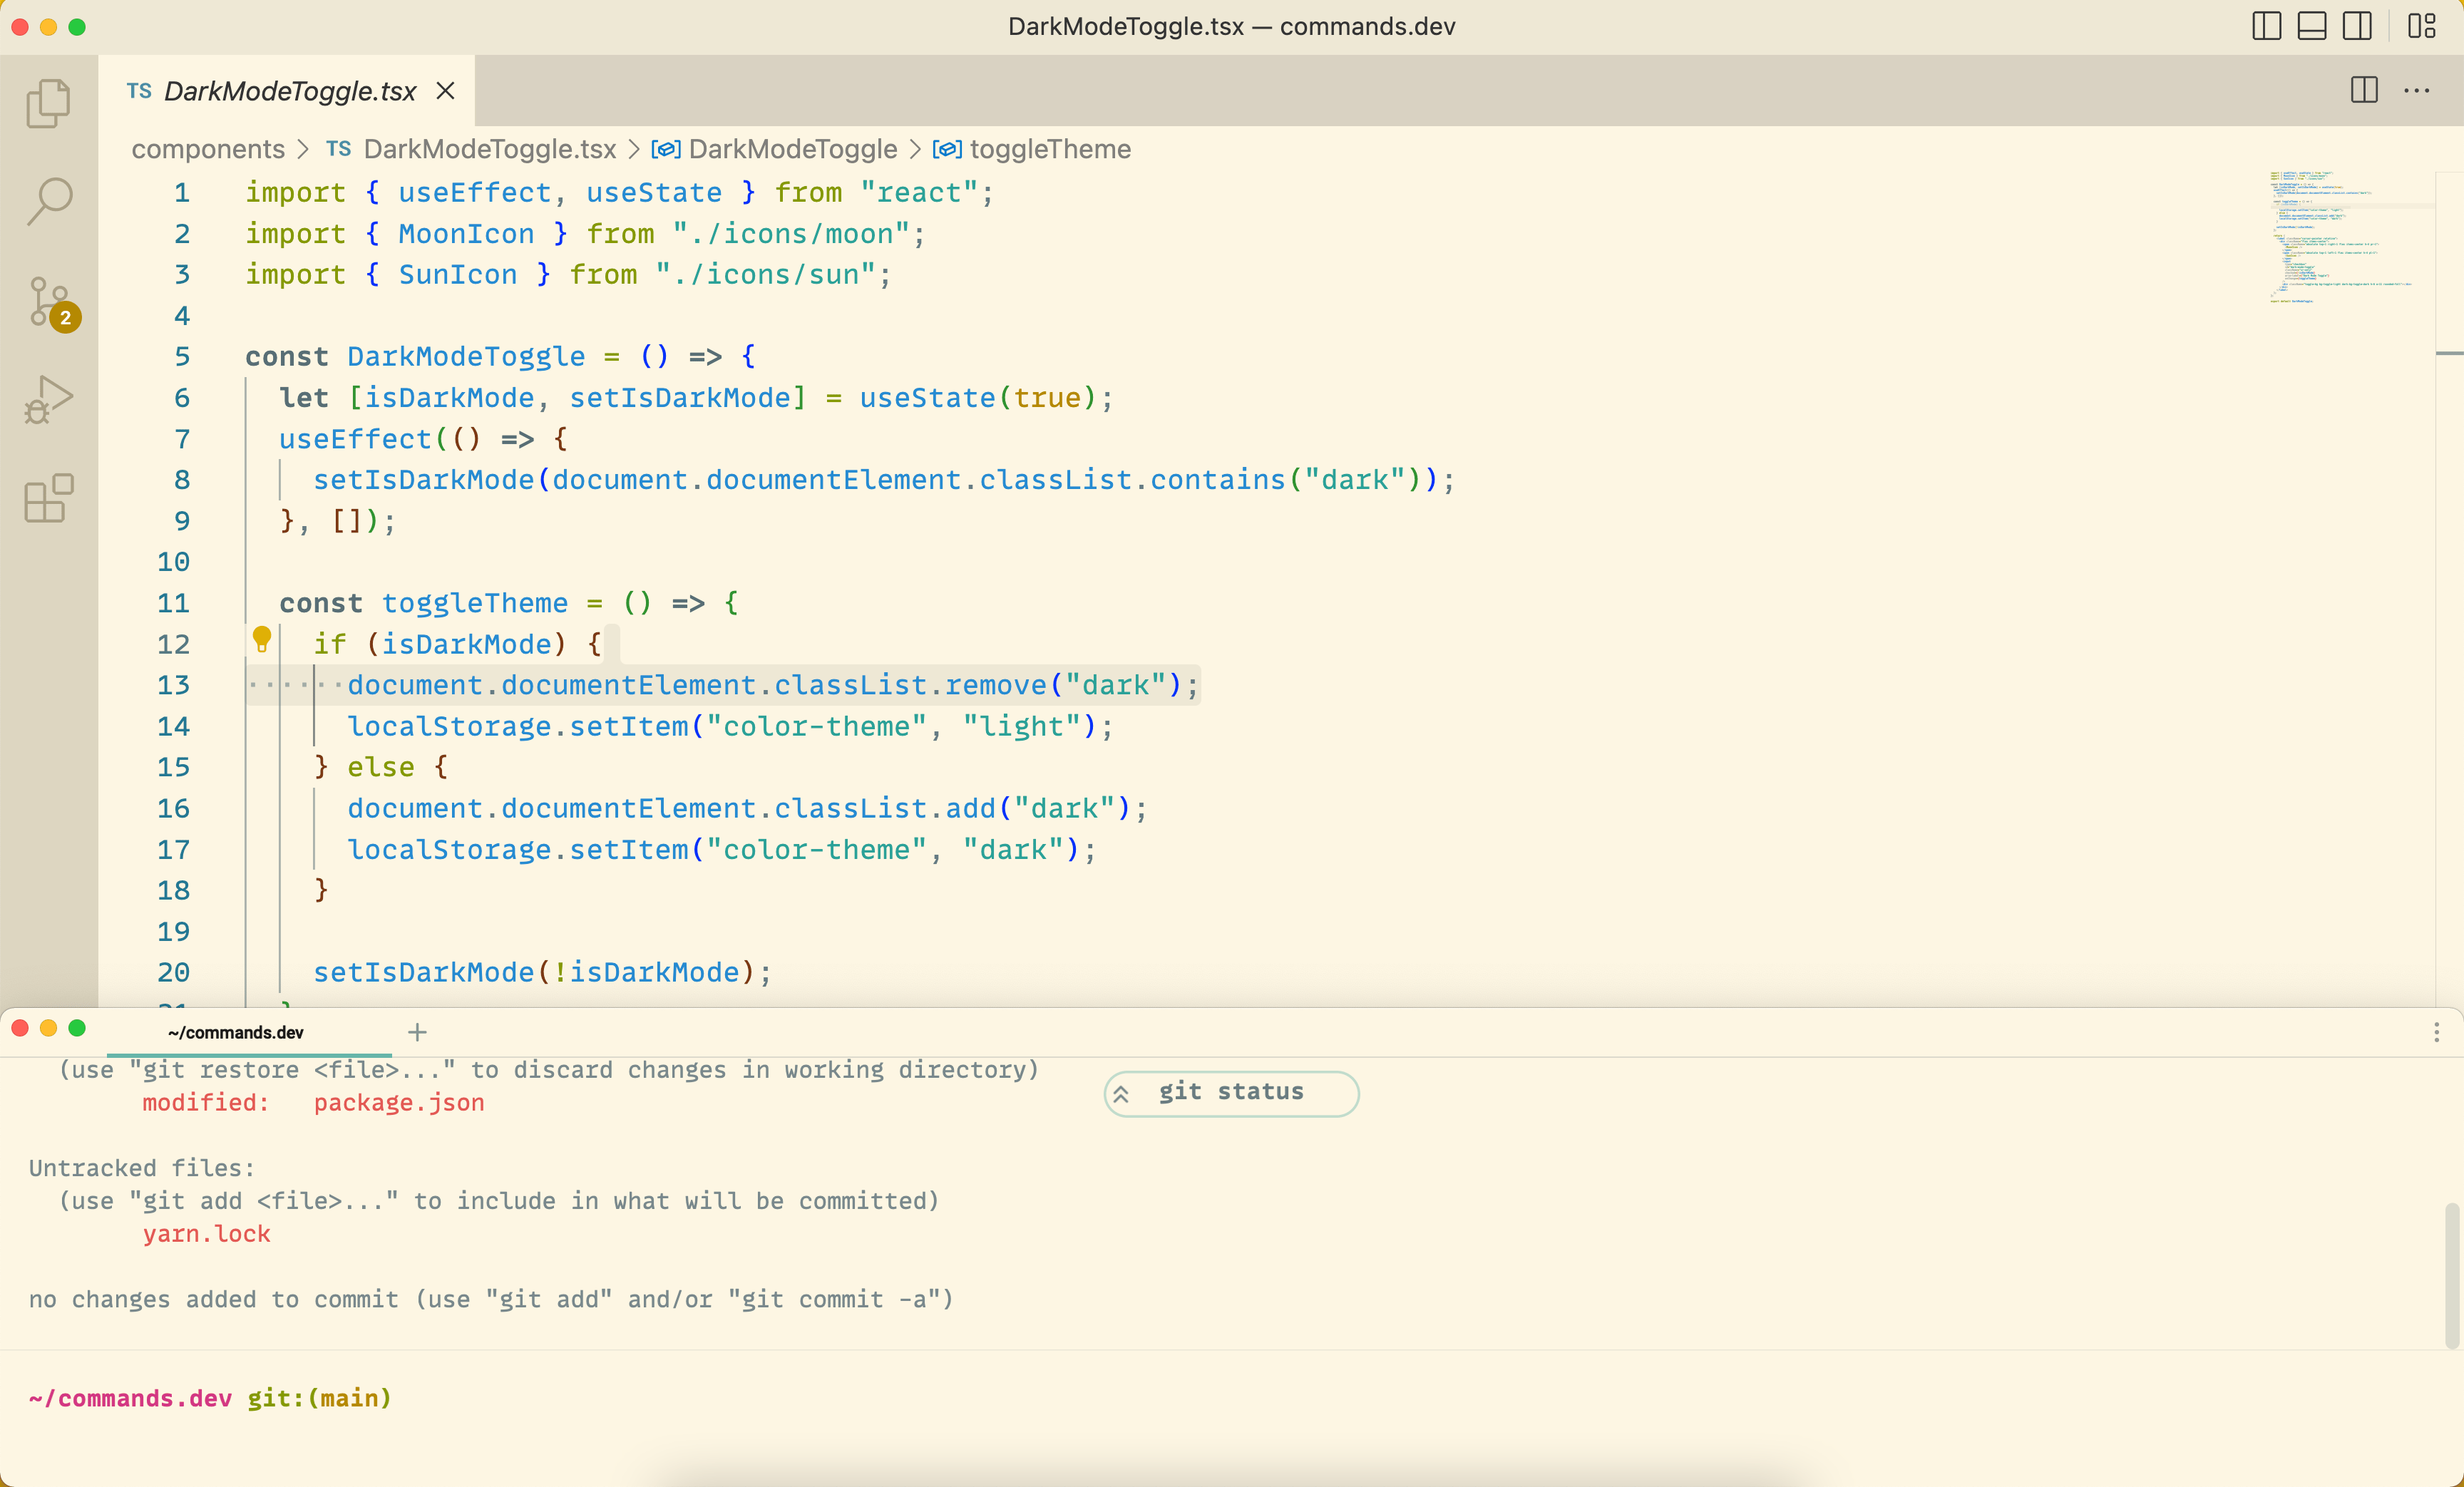Viewport: 2464px width, 1487px height.
Task: Open the customize layout icon
Action: 2421,26
